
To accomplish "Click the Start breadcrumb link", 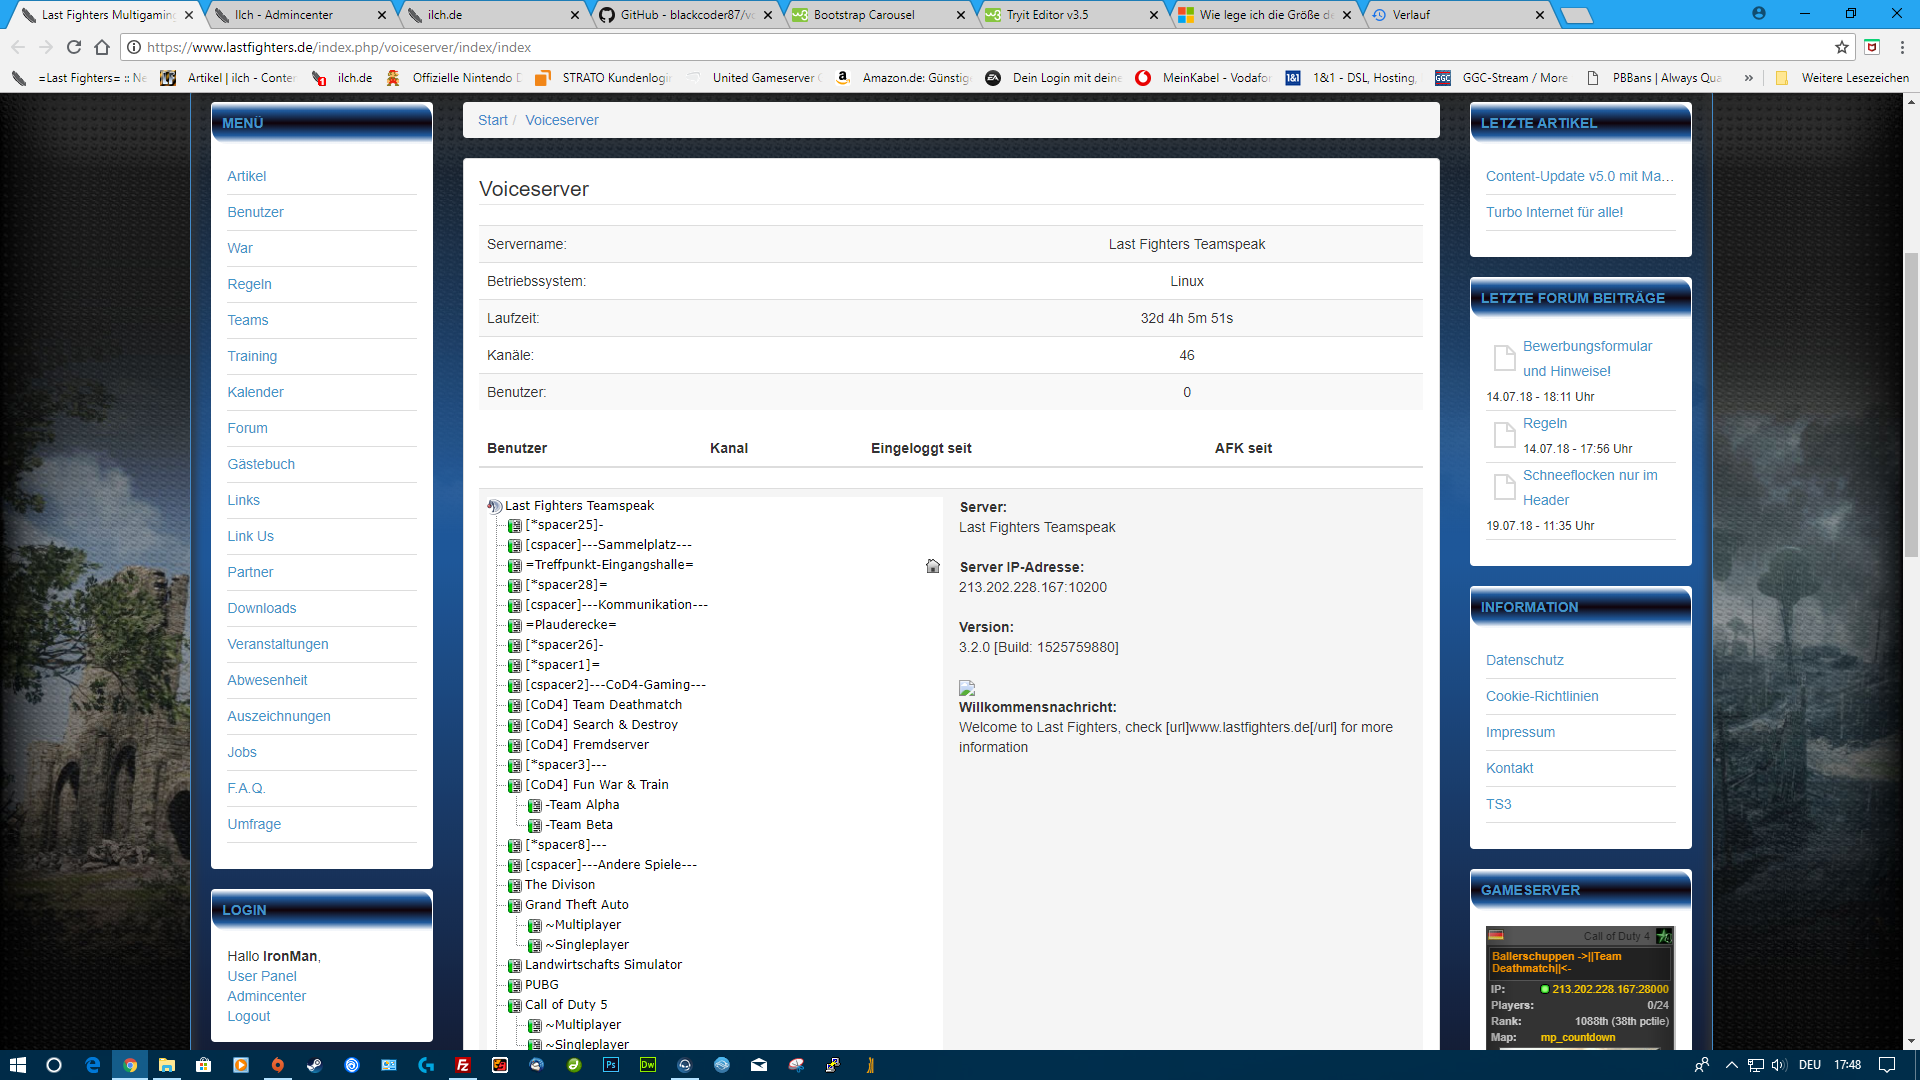I will pos(492,120).
